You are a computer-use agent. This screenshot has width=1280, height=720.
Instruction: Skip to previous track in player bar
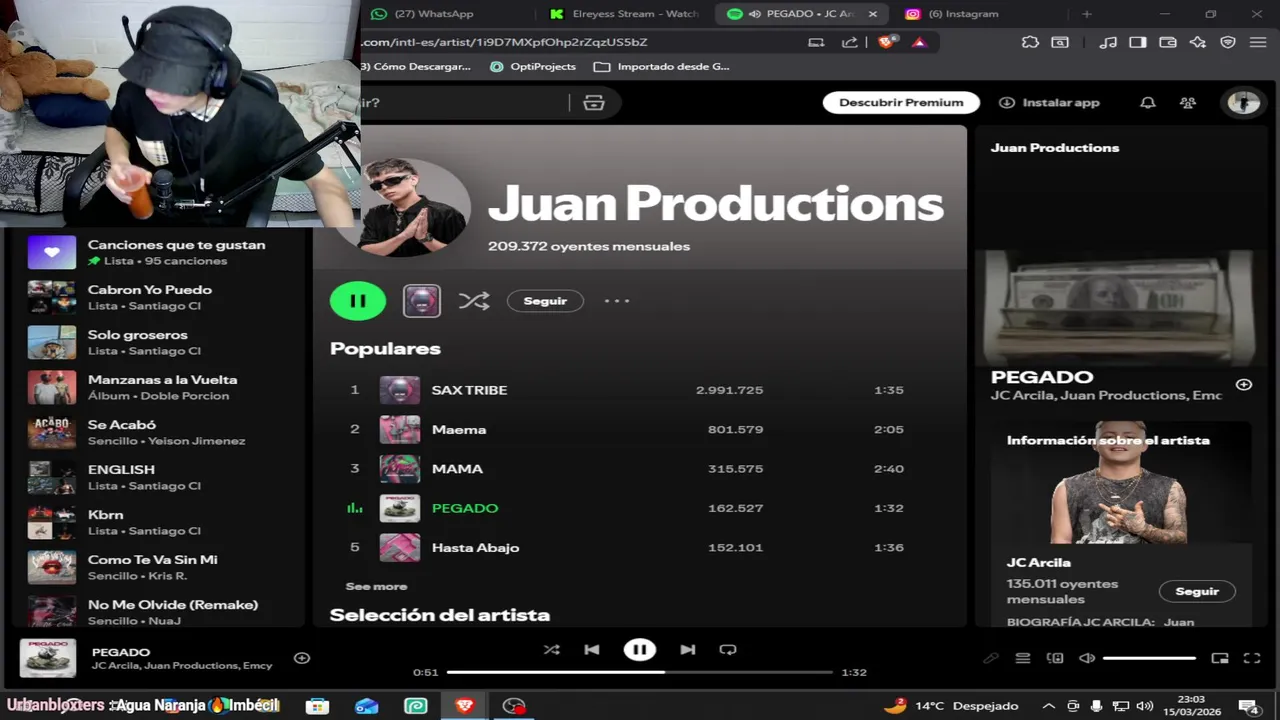point(592,650)
